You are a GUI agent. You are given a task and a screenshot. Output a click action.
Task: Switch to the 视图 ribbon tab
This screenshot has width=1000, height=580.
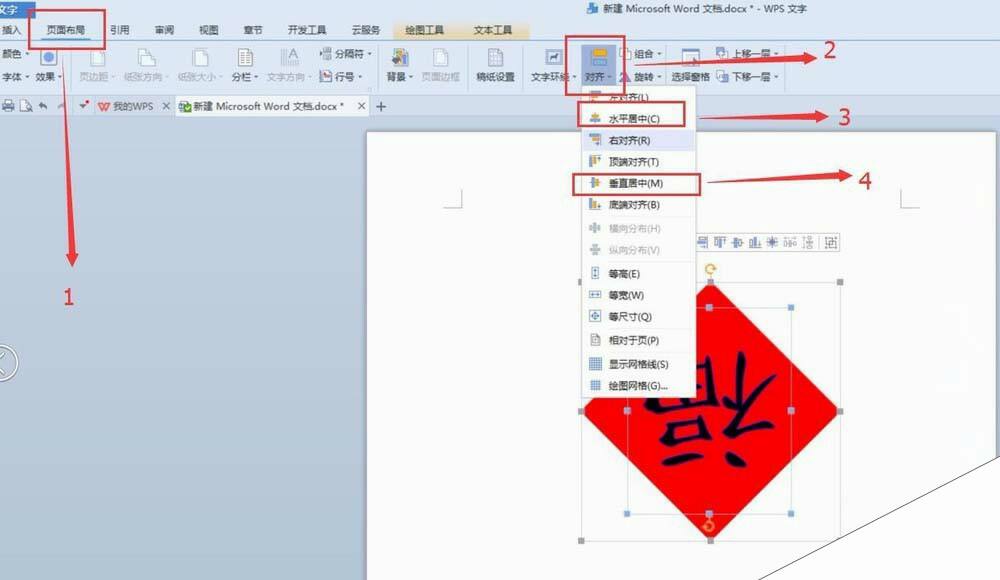(x=209, y=30)
